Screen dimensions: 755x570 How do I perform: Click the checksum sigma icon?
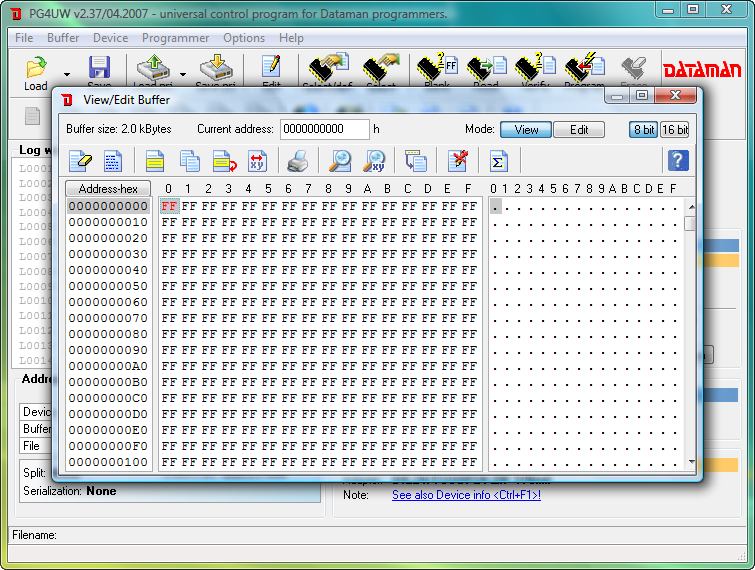(498, 161)
